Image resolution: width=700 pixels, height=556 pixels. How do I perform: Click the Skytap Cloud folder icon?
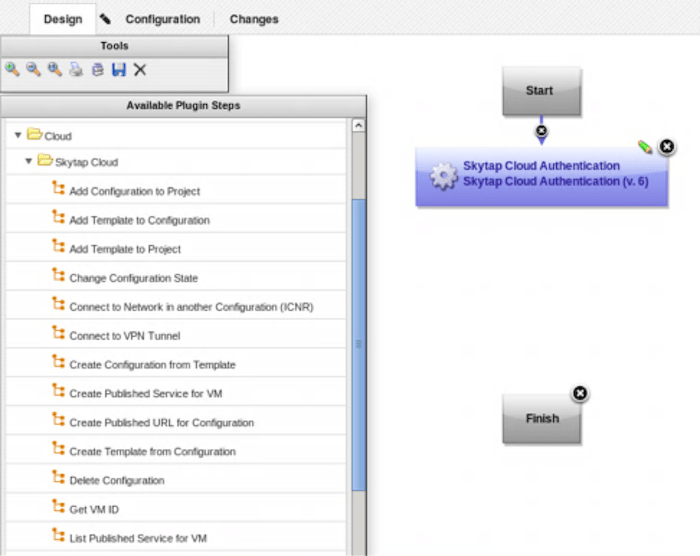coord(45,160)
